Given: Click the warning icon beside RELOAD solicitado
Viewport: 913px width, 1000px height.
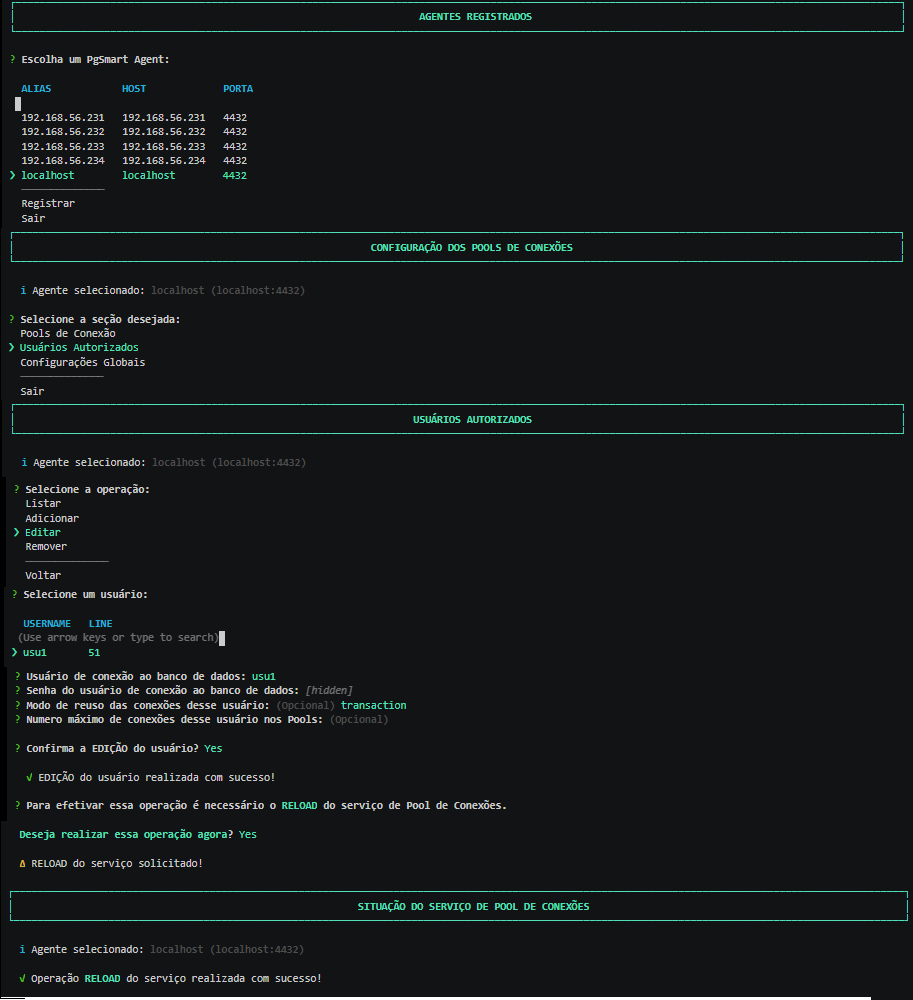Looking at the screenshot, I should pos(22,864).
